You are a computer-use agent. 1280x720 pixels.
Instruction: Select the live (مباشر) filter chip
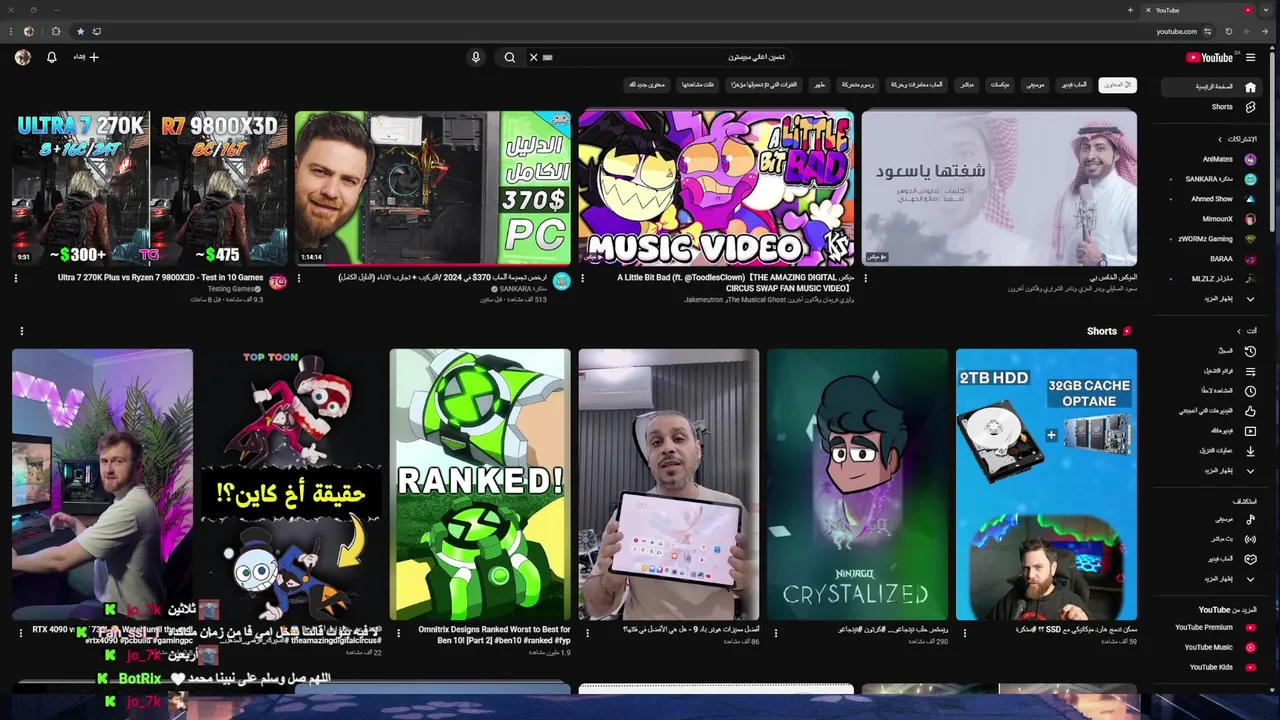pos(967,85)
